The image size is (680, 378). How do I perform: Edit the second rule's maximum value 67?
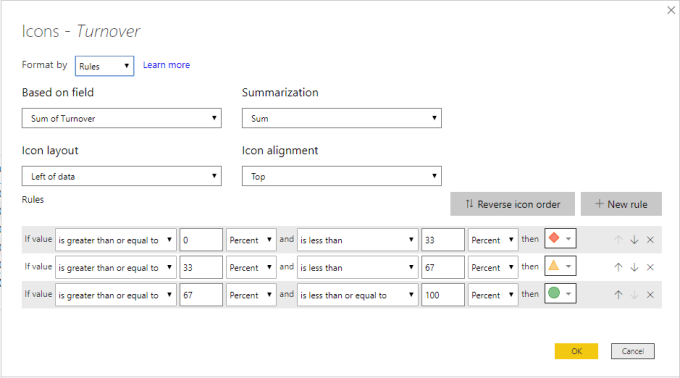pyautogui.click(x=443, y=267)
